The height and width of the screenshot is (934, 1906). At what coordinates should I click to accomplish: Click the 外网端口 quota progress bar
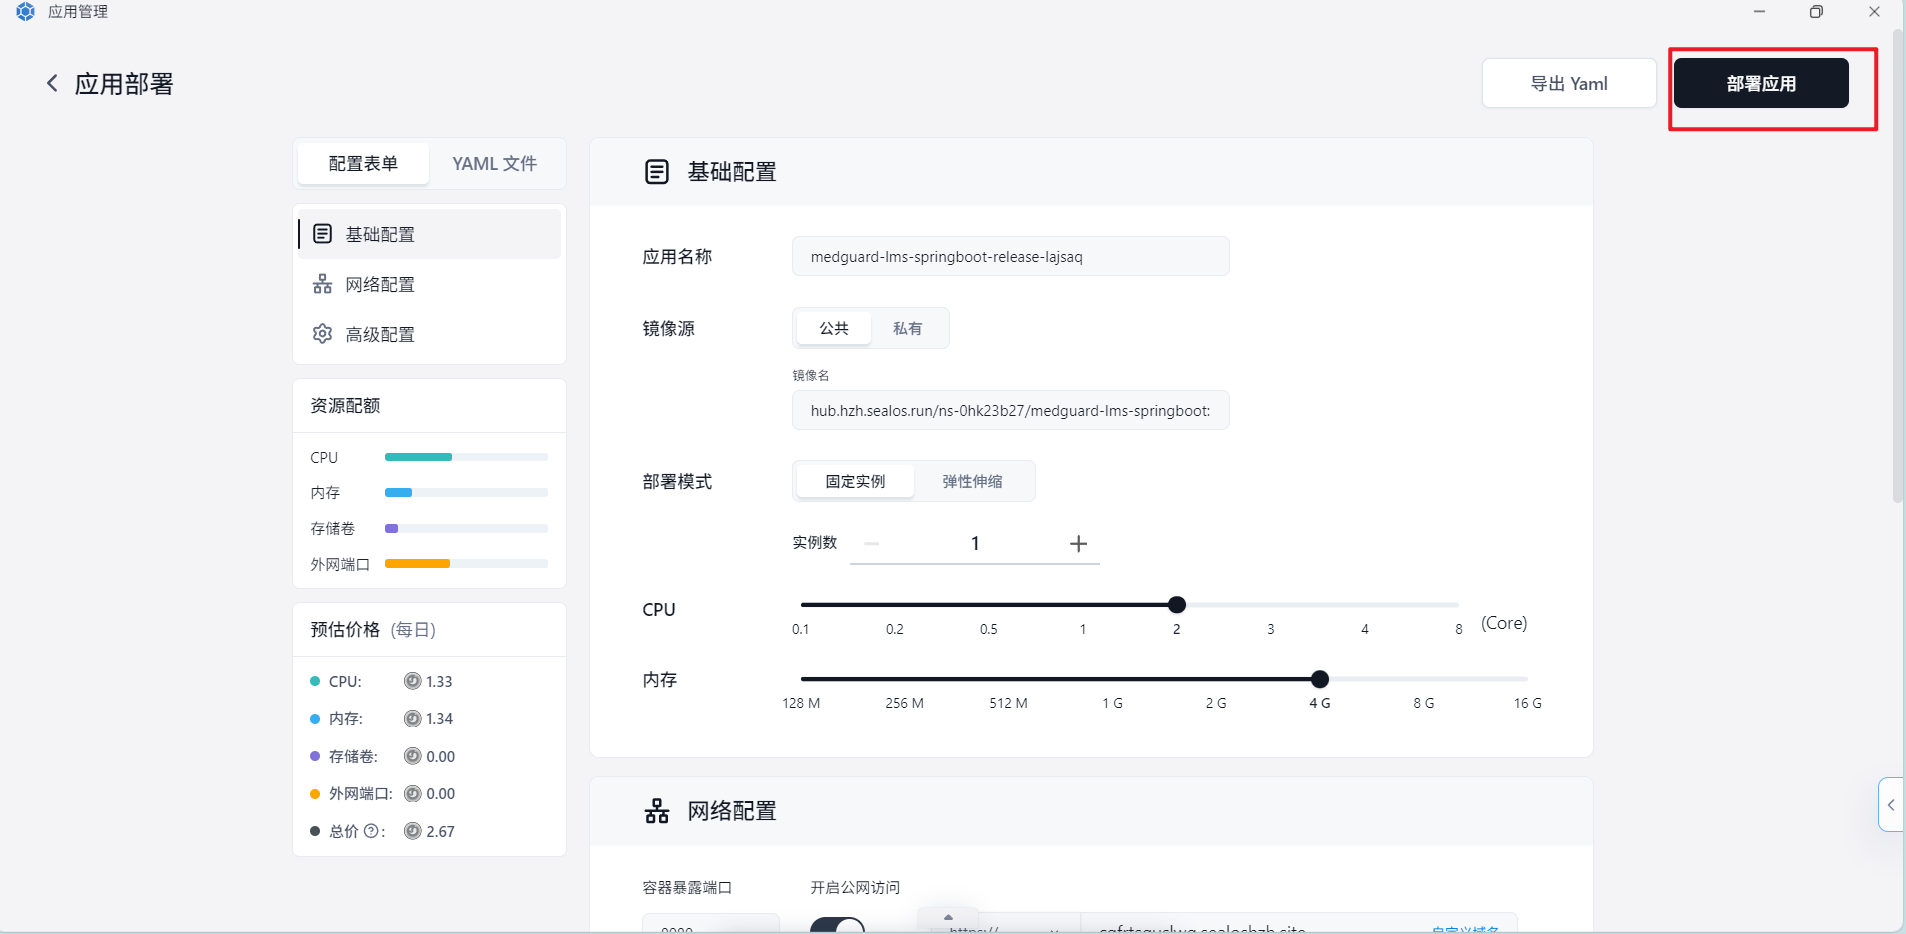click(466, 564)
